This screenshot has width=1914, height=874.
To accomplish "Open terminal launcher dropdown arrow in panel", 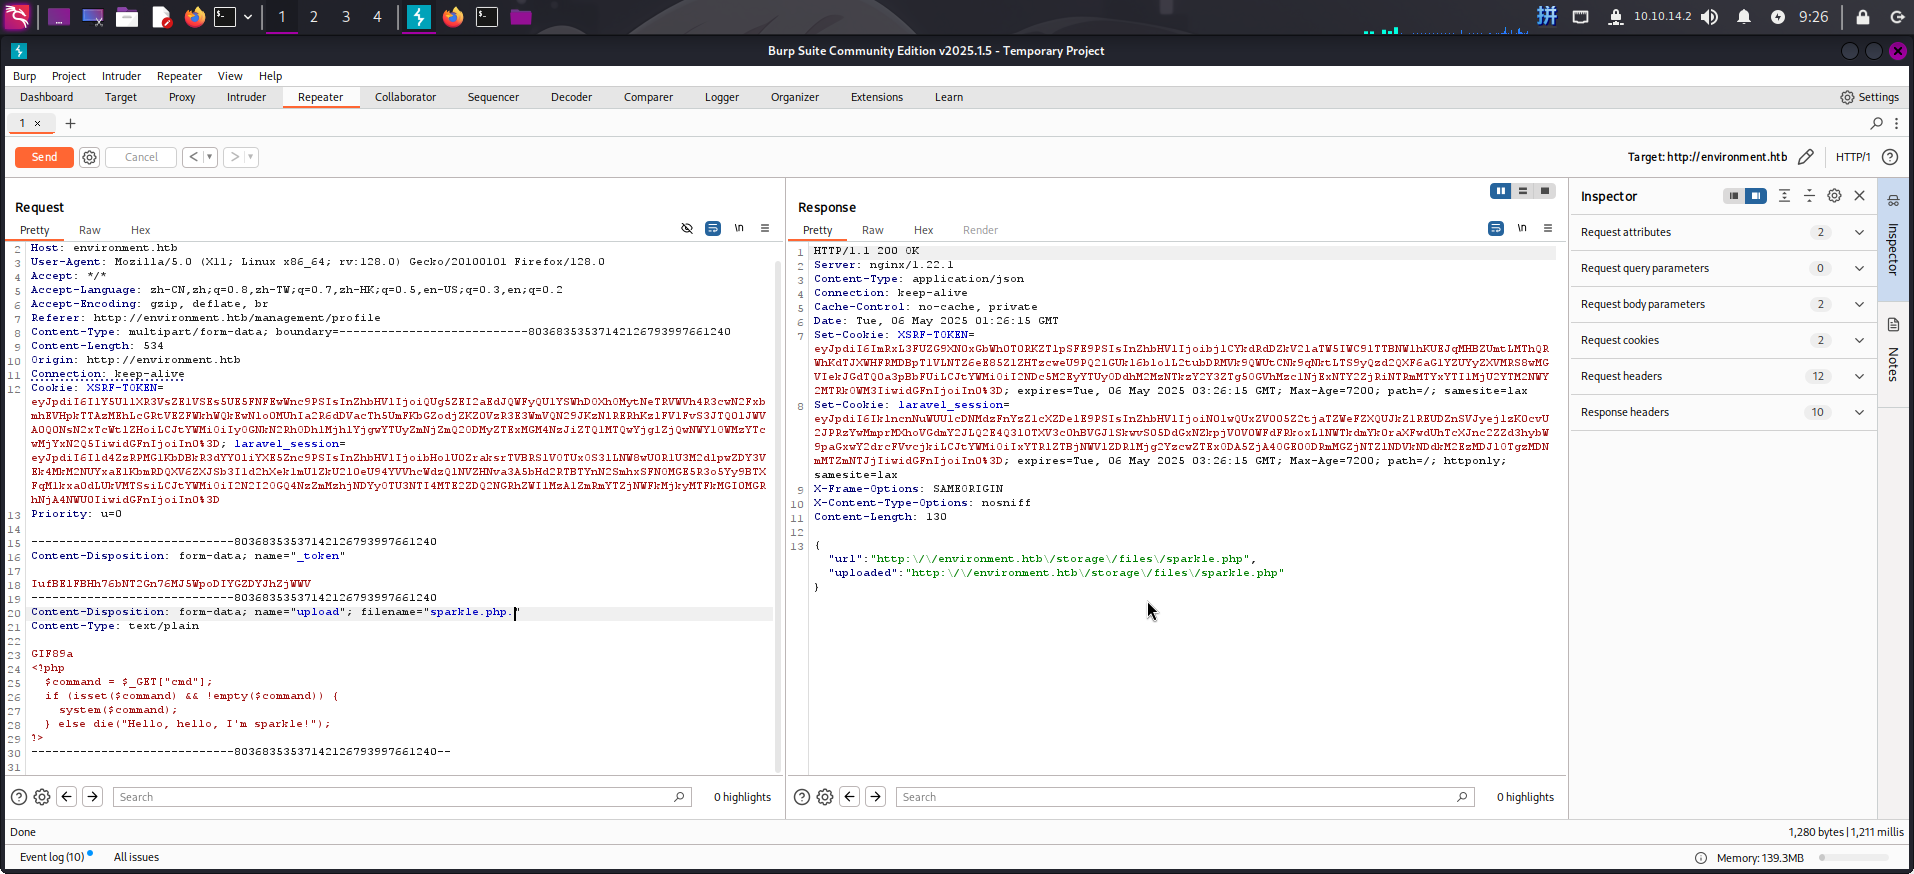I will coord(248,17).
